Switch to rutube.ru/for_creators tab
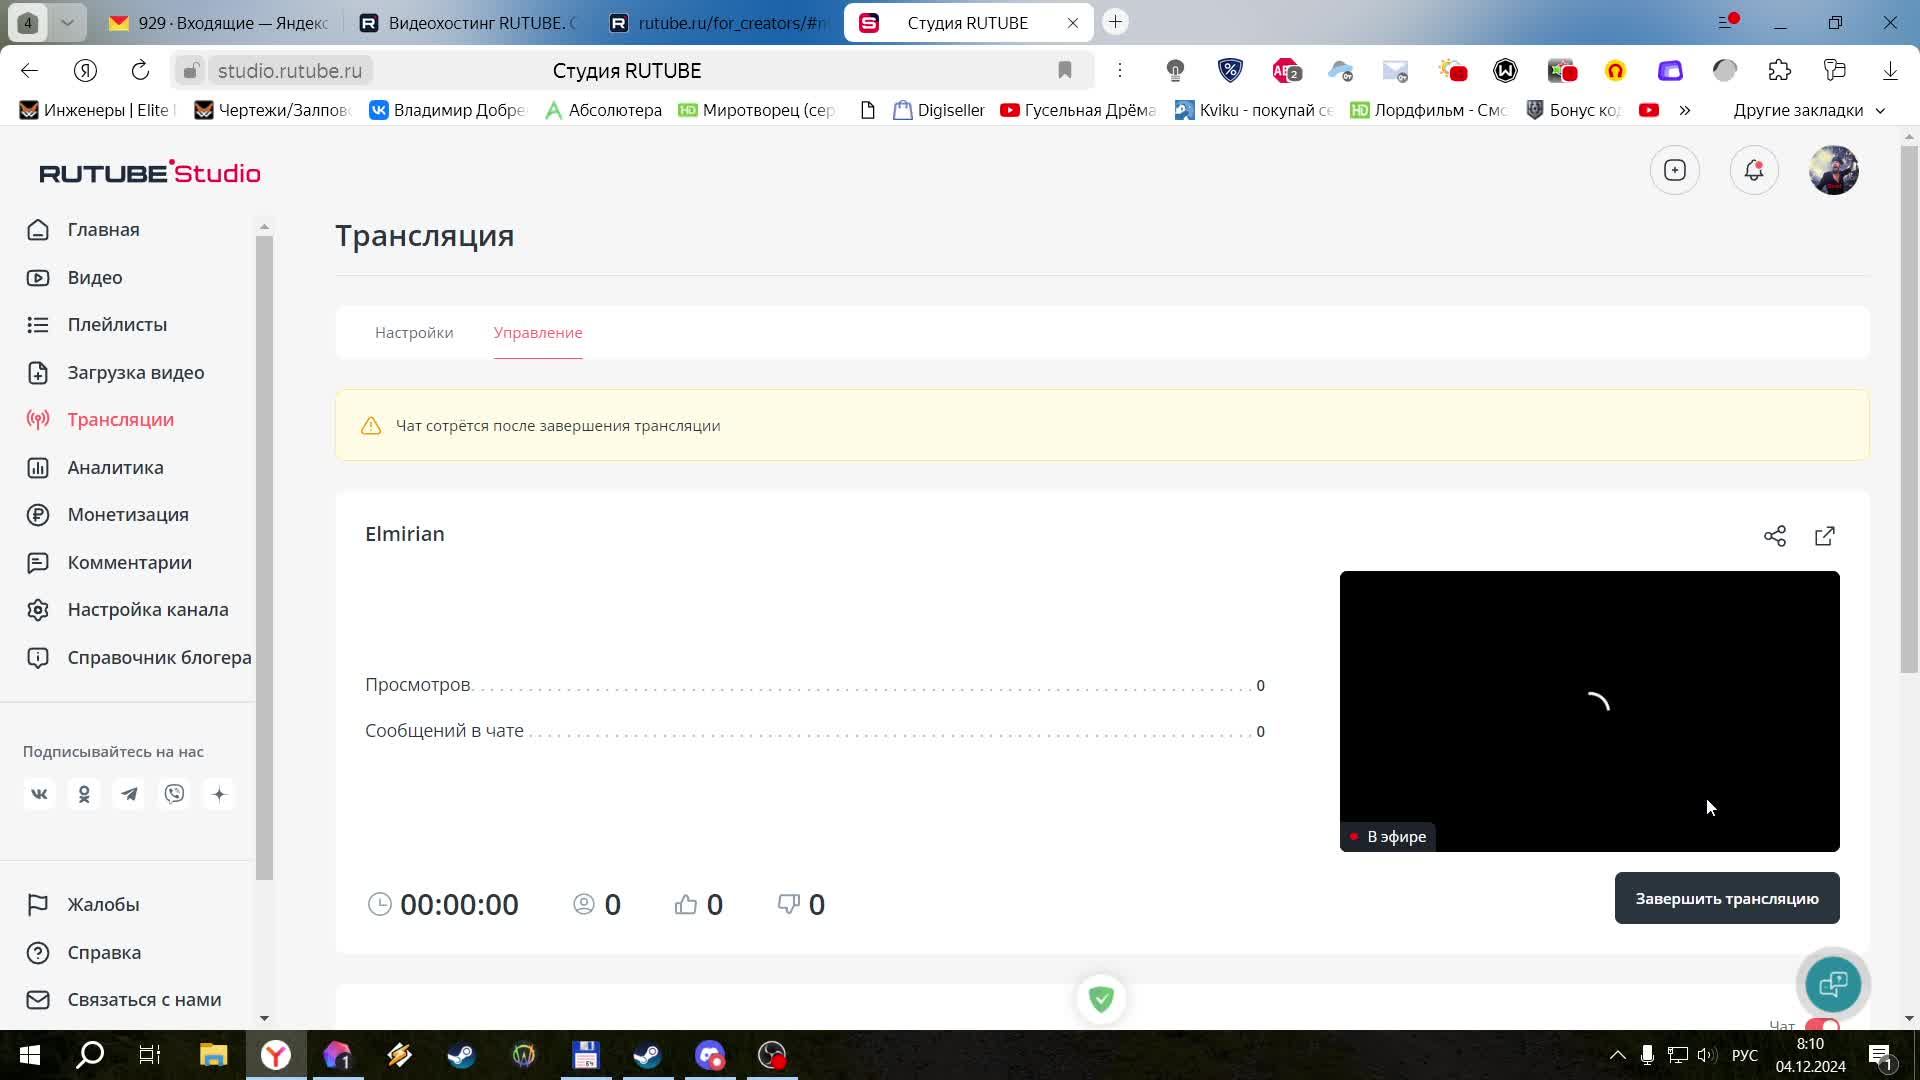 (720, 22)
